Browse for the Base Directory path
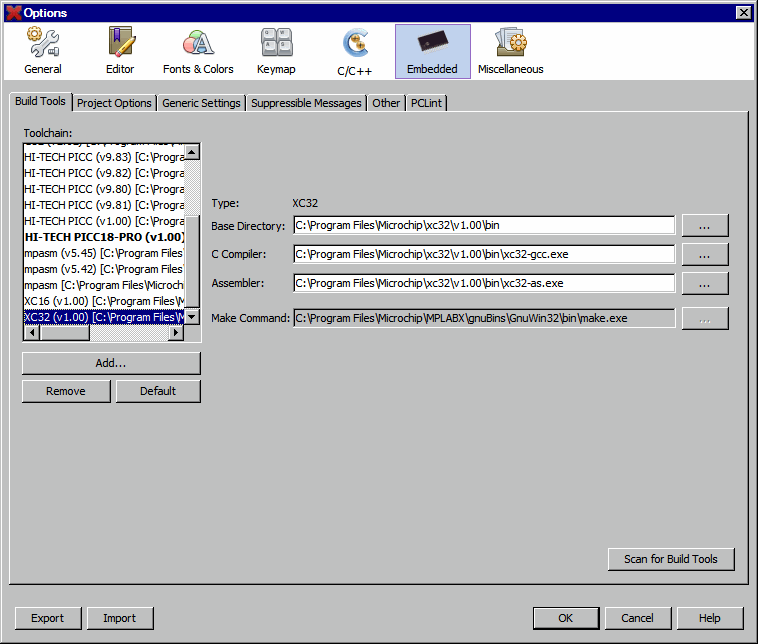The height and width of the screenshot is (644, 758). [705, 225]
